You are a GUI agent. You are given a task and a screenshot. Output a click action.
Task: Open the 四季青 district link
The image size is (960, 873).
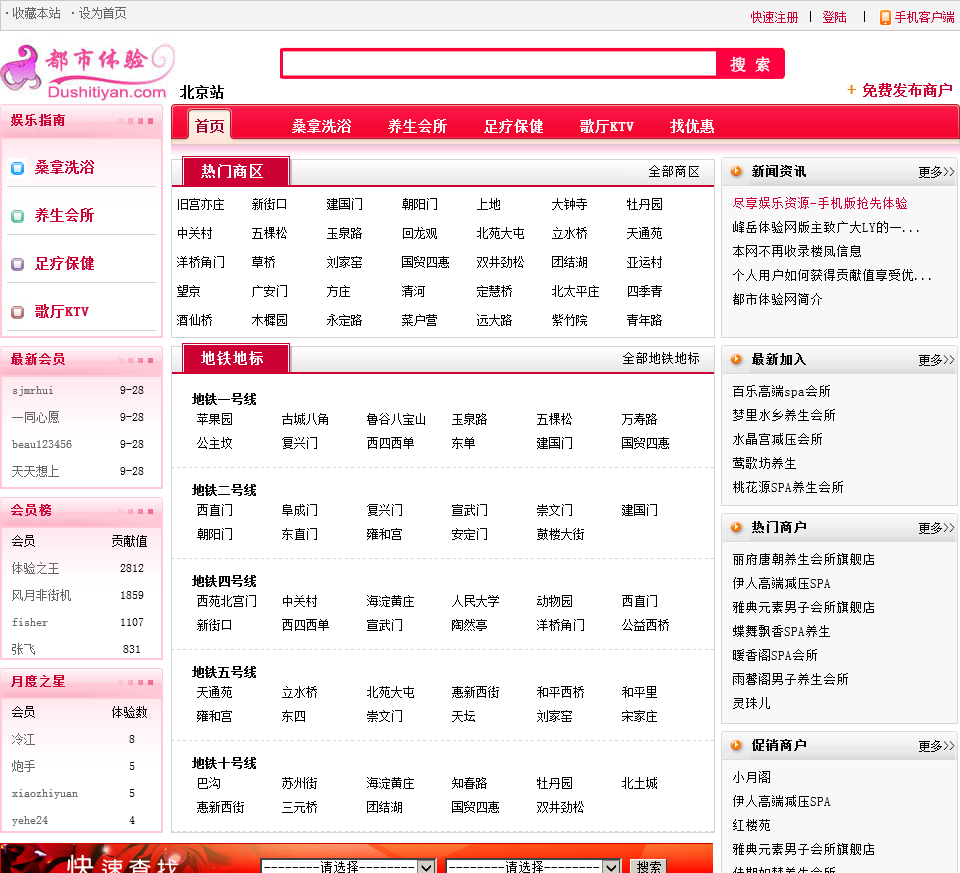pyautogui.click(x=644, y=291)
